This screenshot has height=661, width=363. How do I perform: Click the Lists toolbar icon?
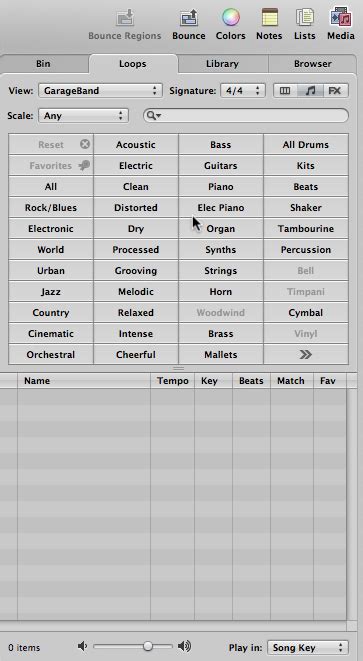(305, 18)
